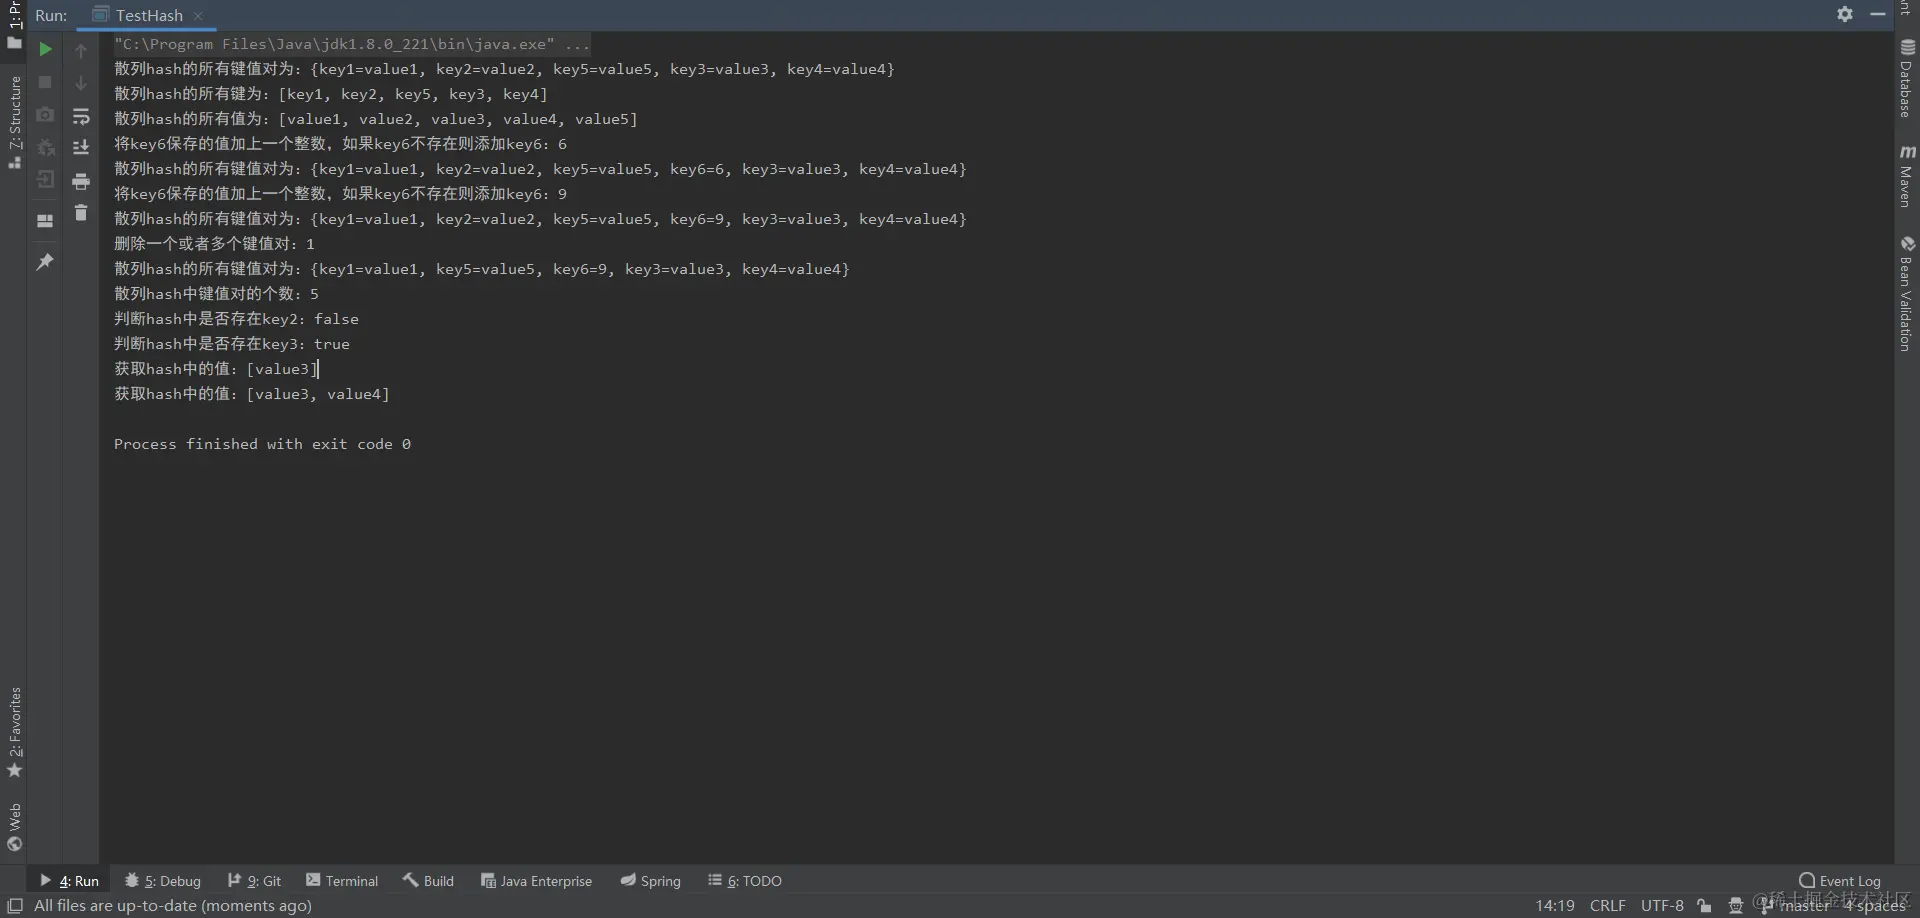The width and height of the screenshot is (1920, 918).
Task: Click the line listing values [value1, value2...]
Action: point(376,119)
